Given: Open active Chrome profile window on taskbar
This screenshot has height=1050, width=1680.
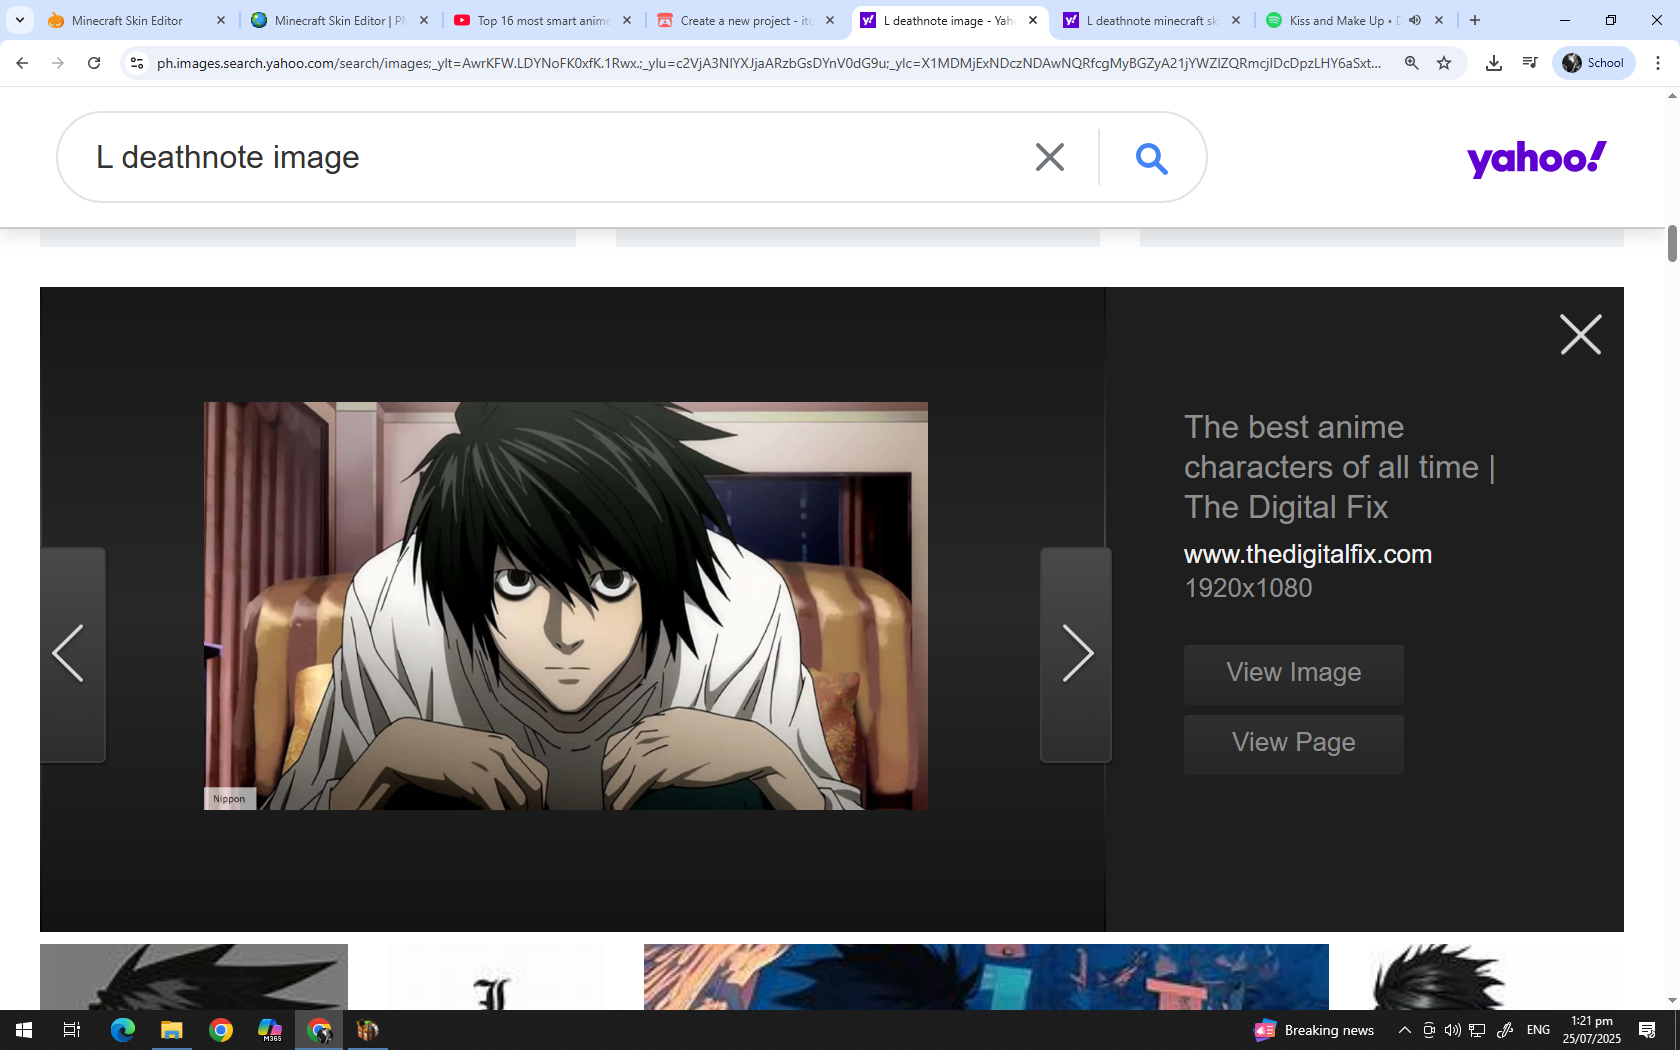Looking at the screenshot, I should [319, 1030].
